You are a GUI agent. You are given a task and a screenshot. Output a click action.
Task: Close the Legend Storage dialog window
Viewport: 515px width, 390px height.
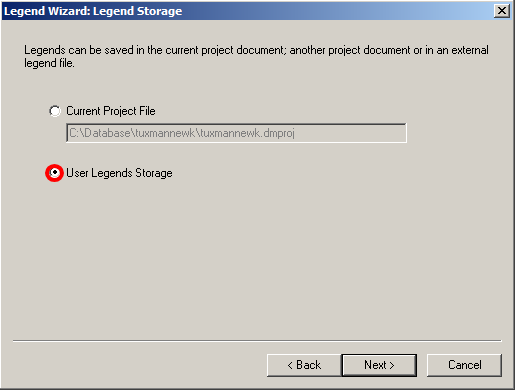point(502,11)
